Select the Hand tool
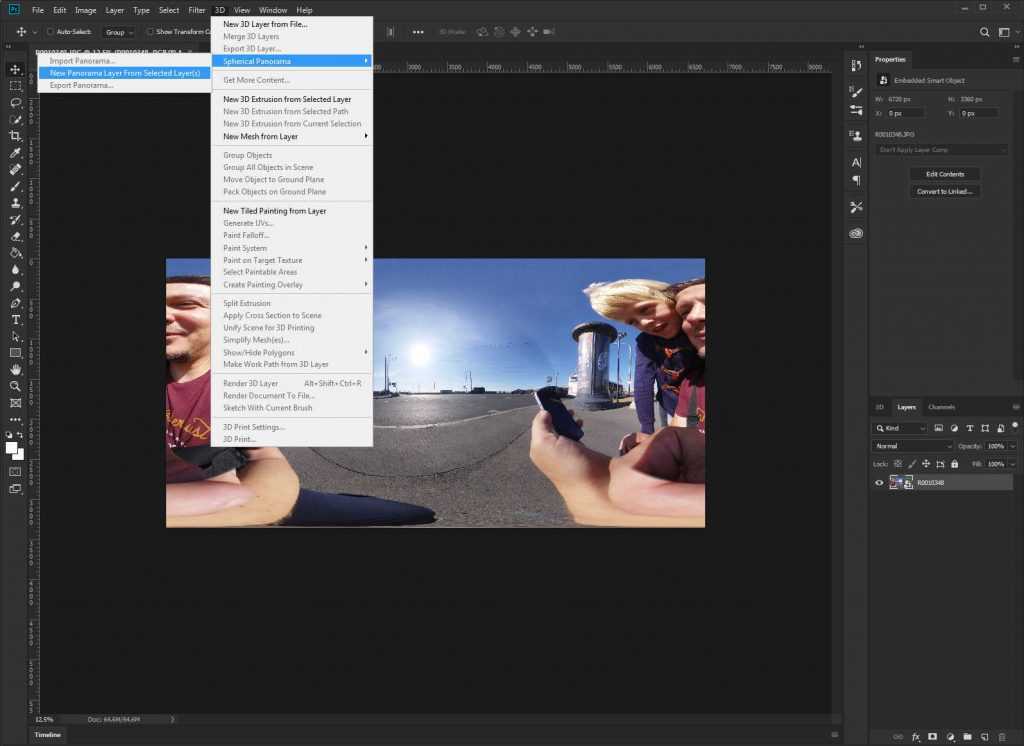This screenshot has width=1024, height=746. [x=16, y=369]
